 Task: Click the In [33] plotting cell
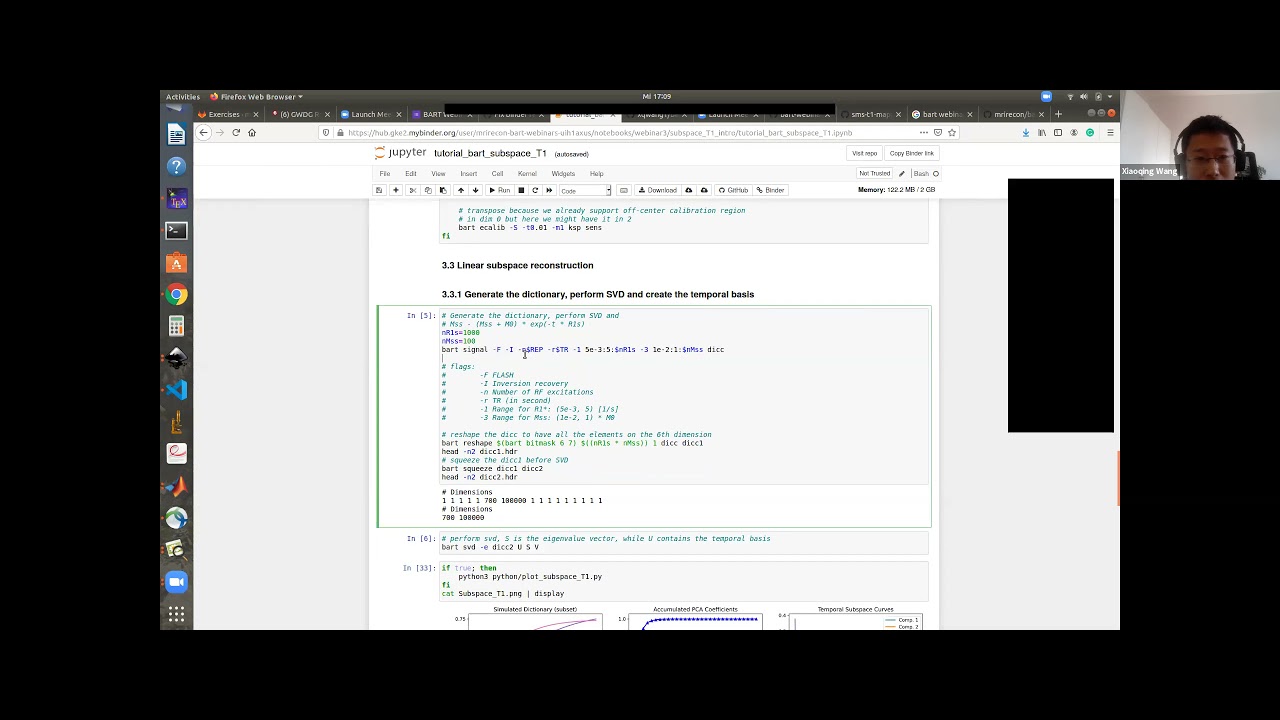[x=685, y=581]
